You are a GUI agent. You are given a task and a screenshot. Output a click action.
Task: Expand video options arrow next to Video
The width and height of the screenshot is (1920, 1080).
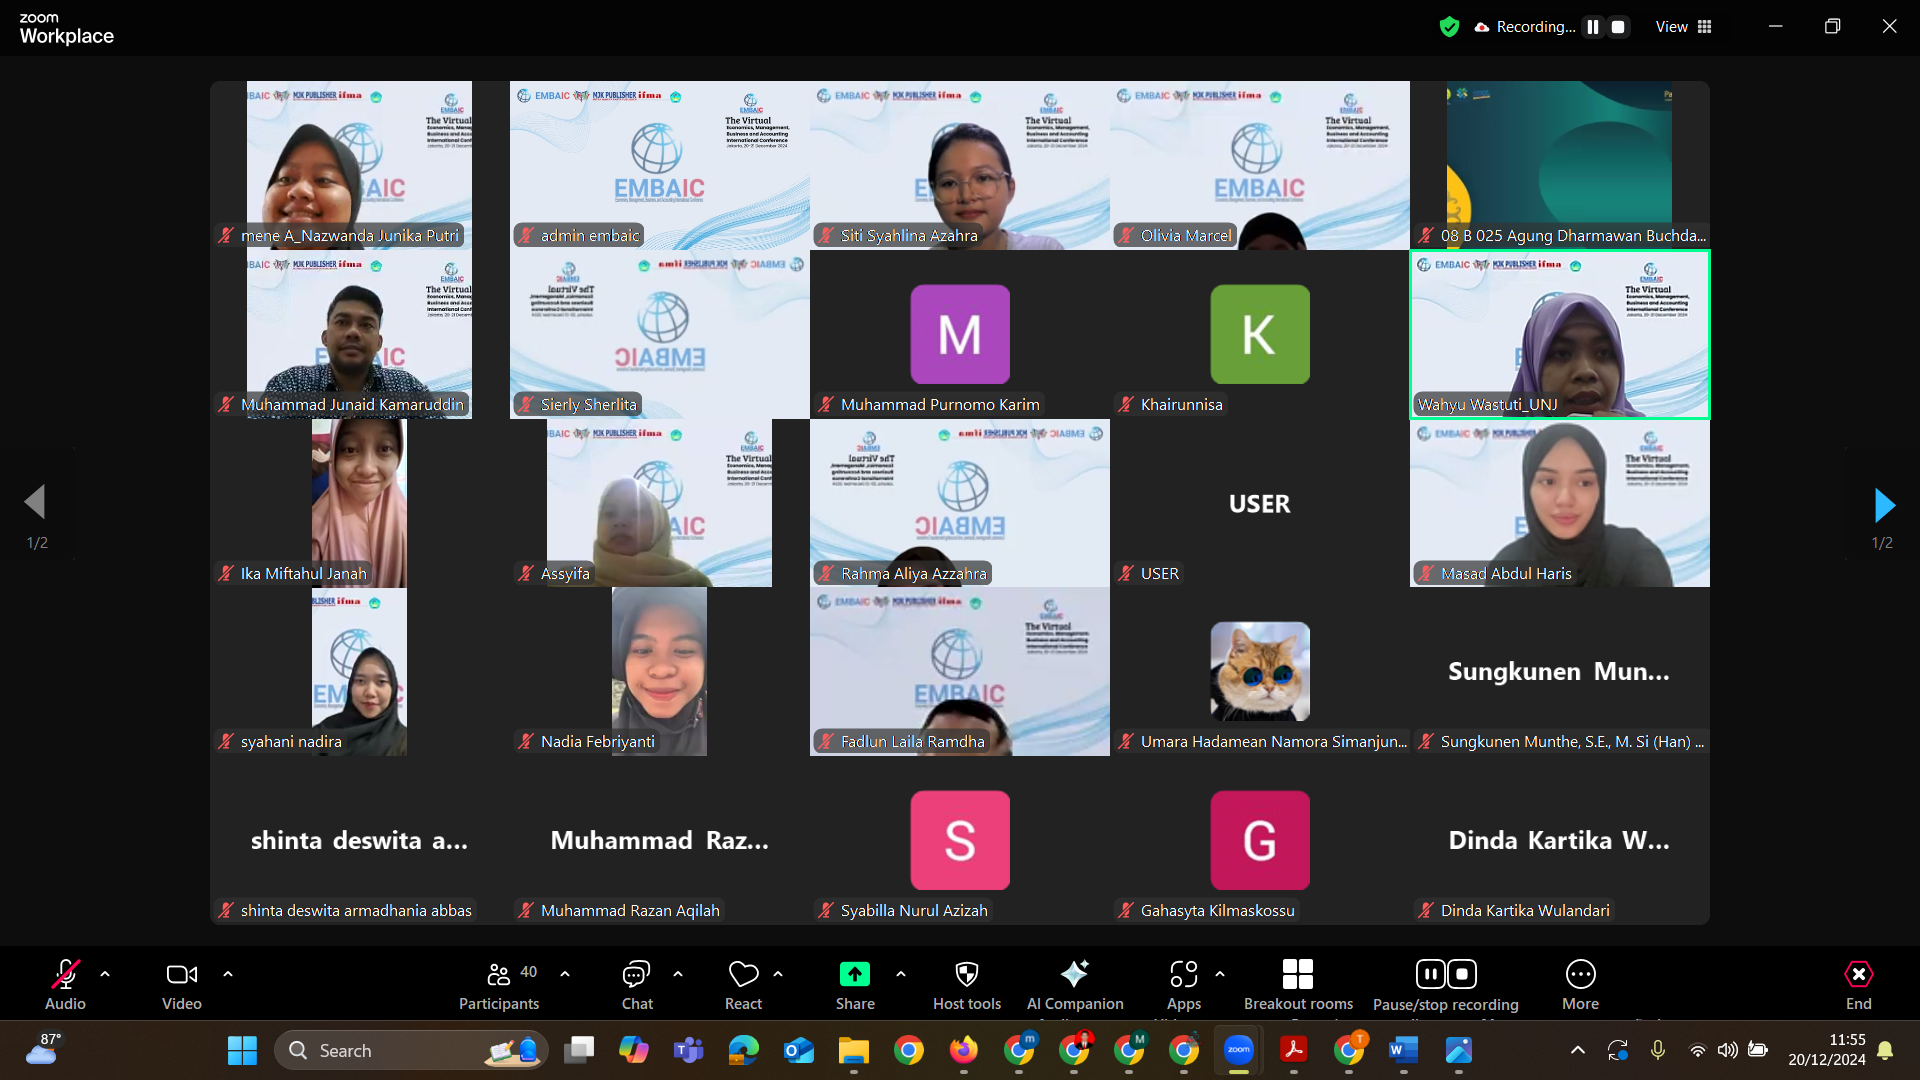(228, 973)
